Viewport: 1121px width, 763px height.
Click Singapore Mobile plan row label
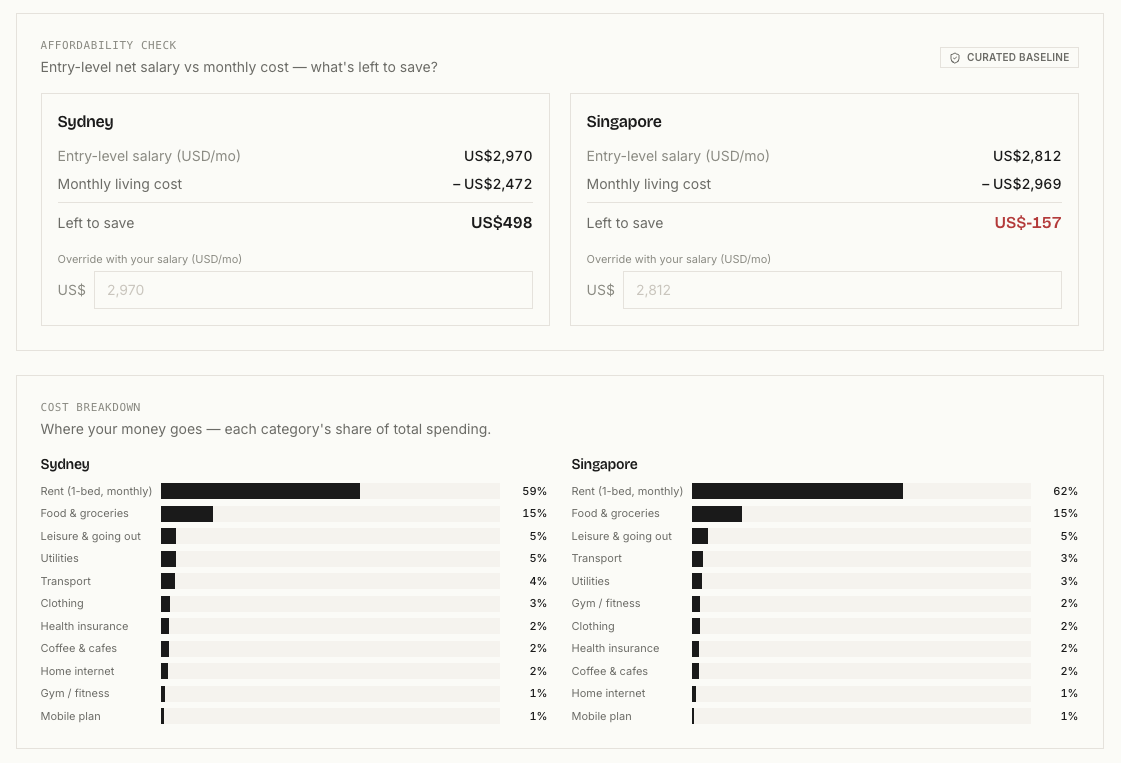click(601, 717)
